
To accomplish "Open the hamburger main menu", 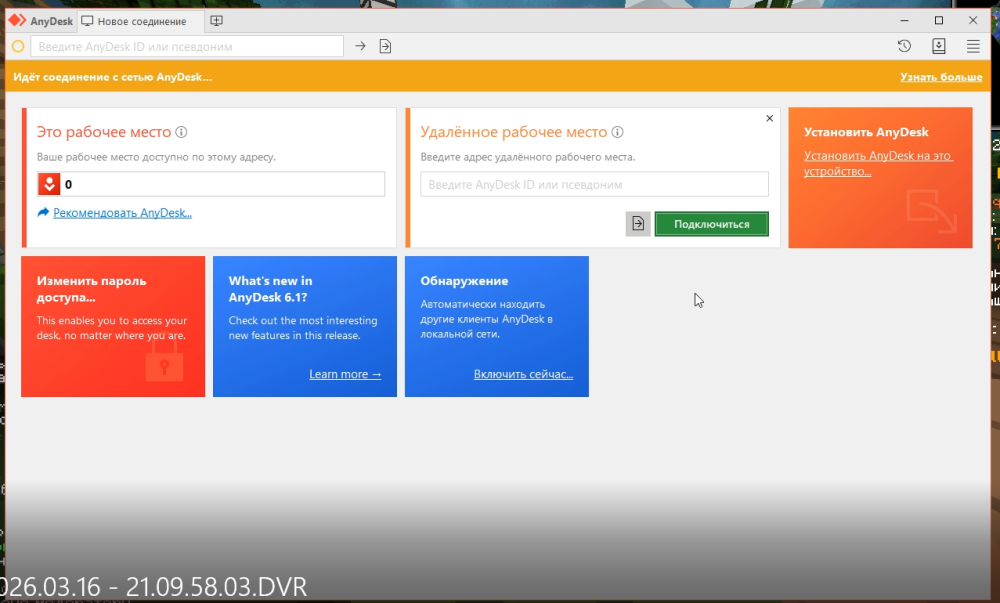I will tap(973, 46).
